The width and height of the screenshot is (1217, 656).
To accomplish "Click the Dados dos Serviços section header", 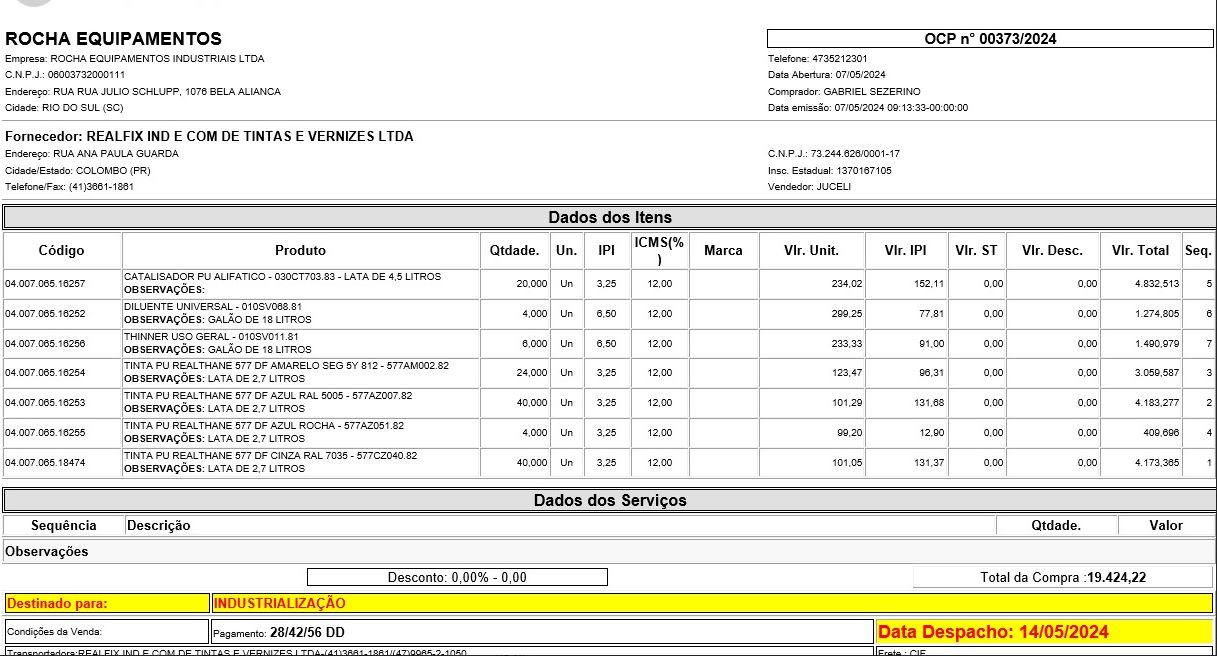I will pos(609,500).
